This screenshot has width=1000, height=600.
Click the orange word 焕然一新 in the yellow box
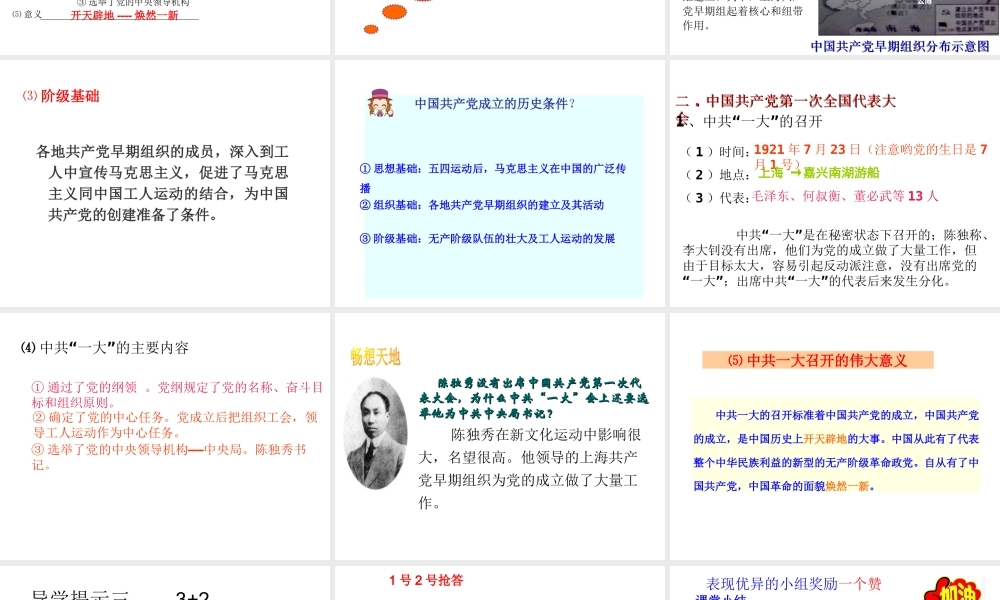click(847, 487)
